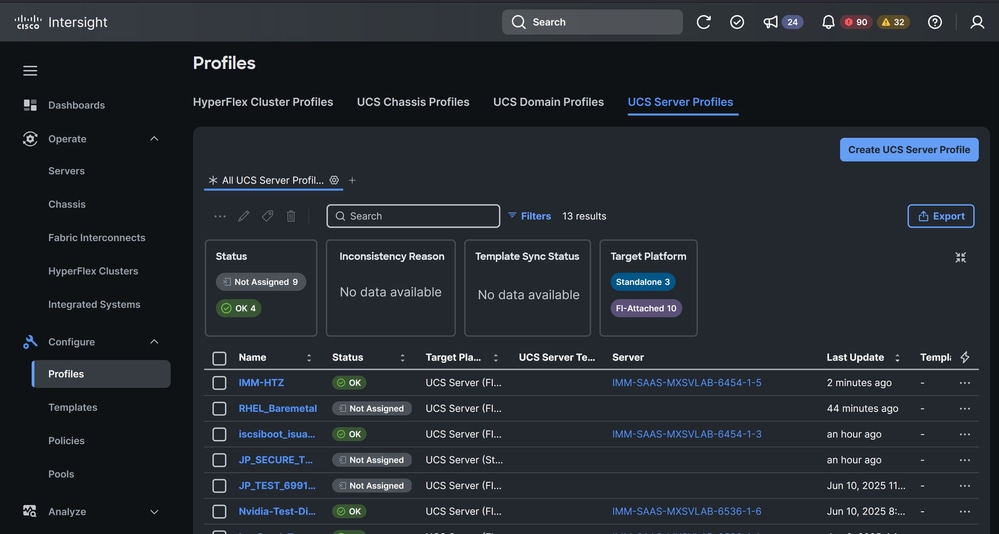Click the yellow 32 warnings badge
The height and width of the screenshot is (534, 999).
coord(893,22)
